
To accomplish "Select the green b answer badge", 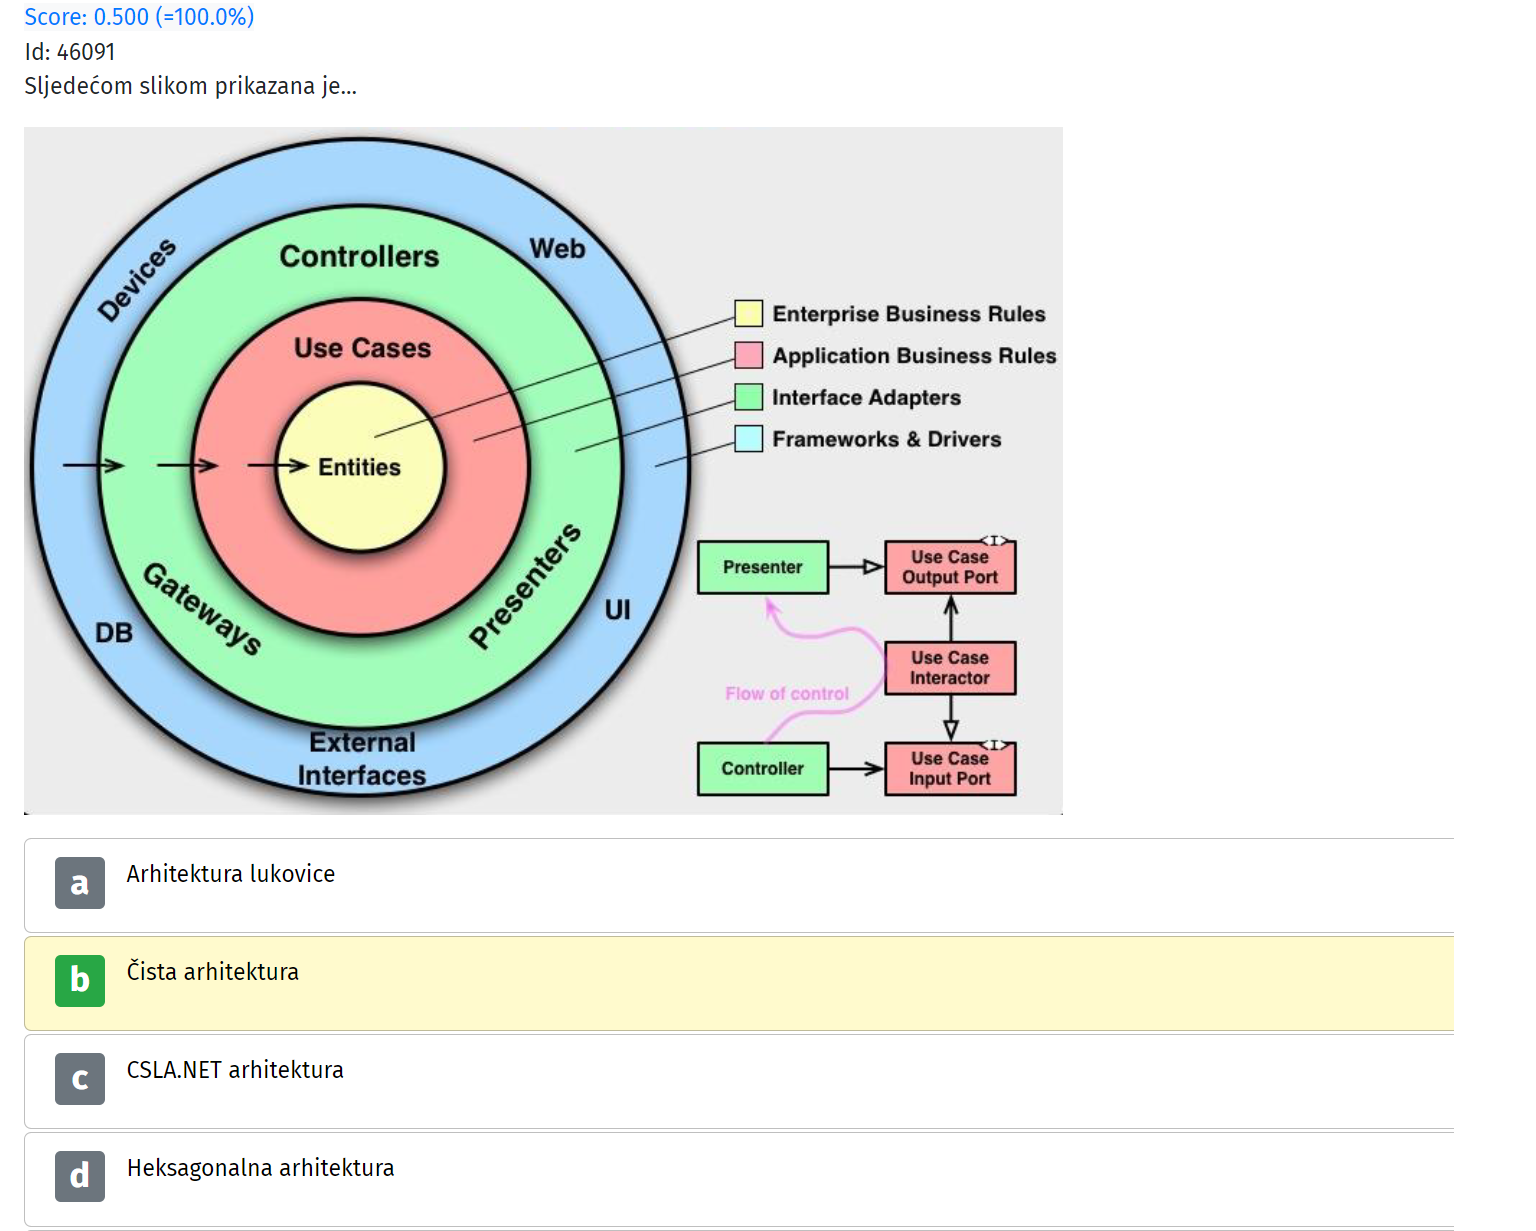I will pyautogui.click(x=80, y=980).
